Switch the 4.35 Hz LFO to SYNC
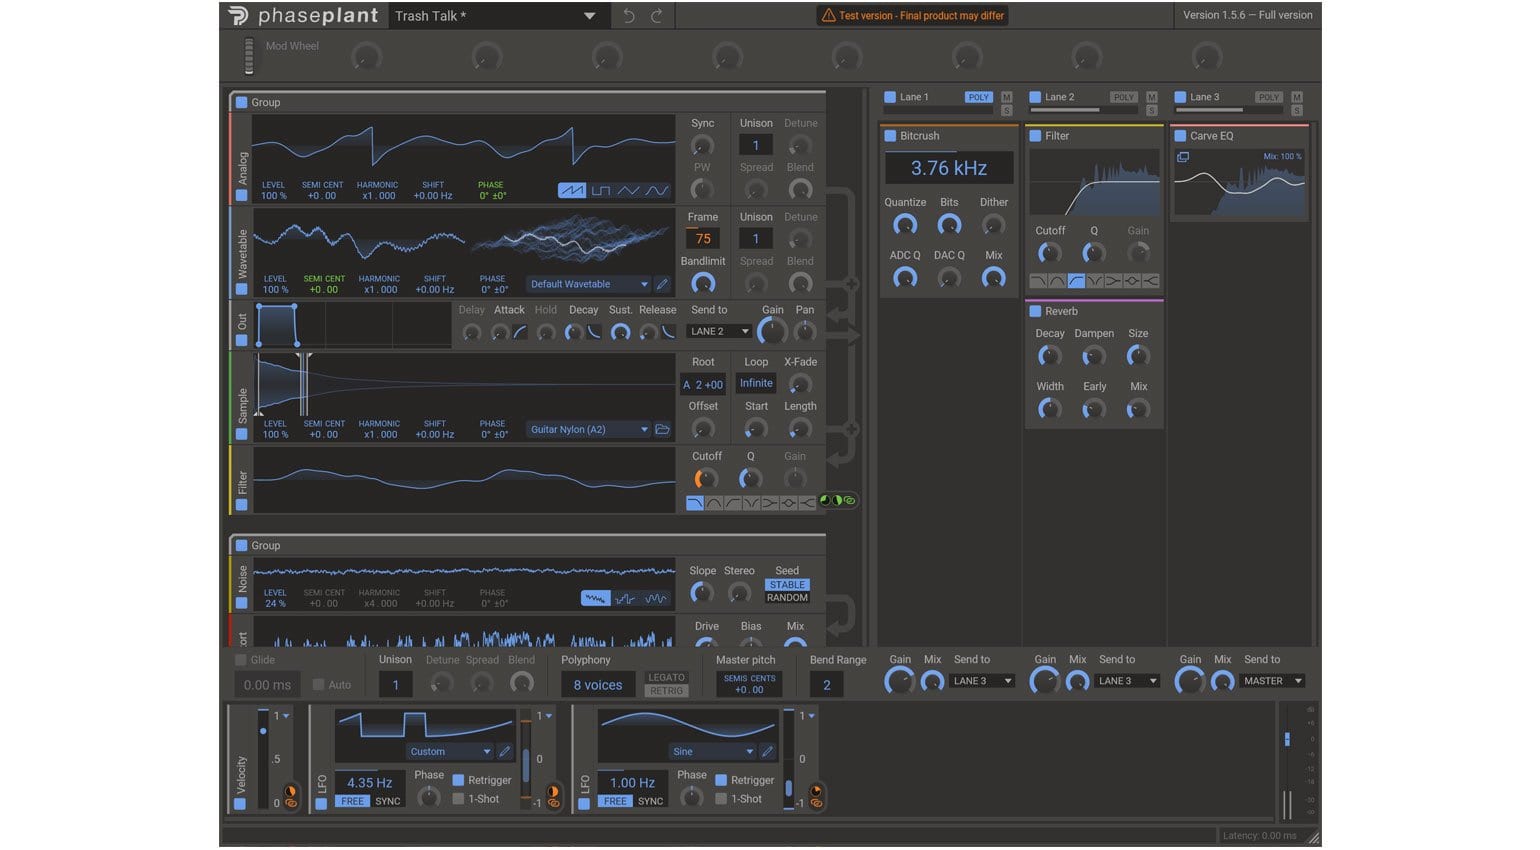1540x850 pixels. click(x=387, y=801)
